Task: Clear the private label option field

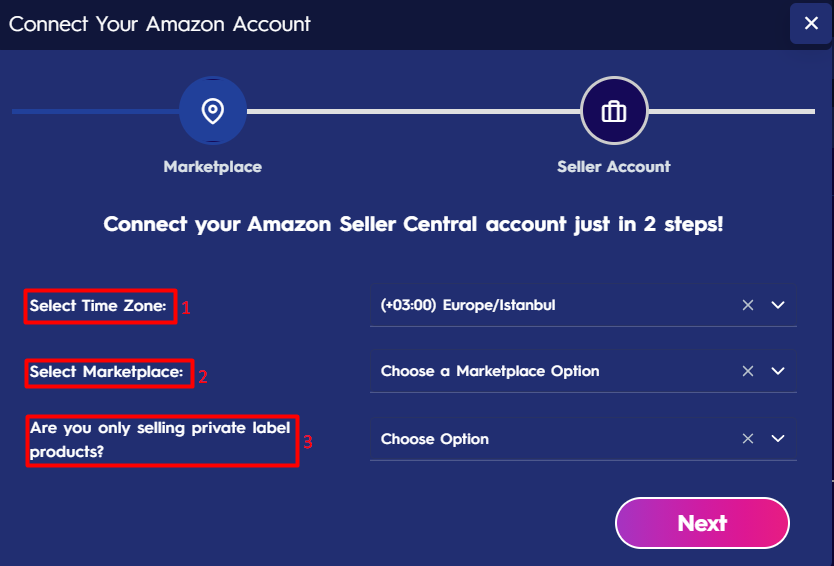Action: [x=748, y=438]
